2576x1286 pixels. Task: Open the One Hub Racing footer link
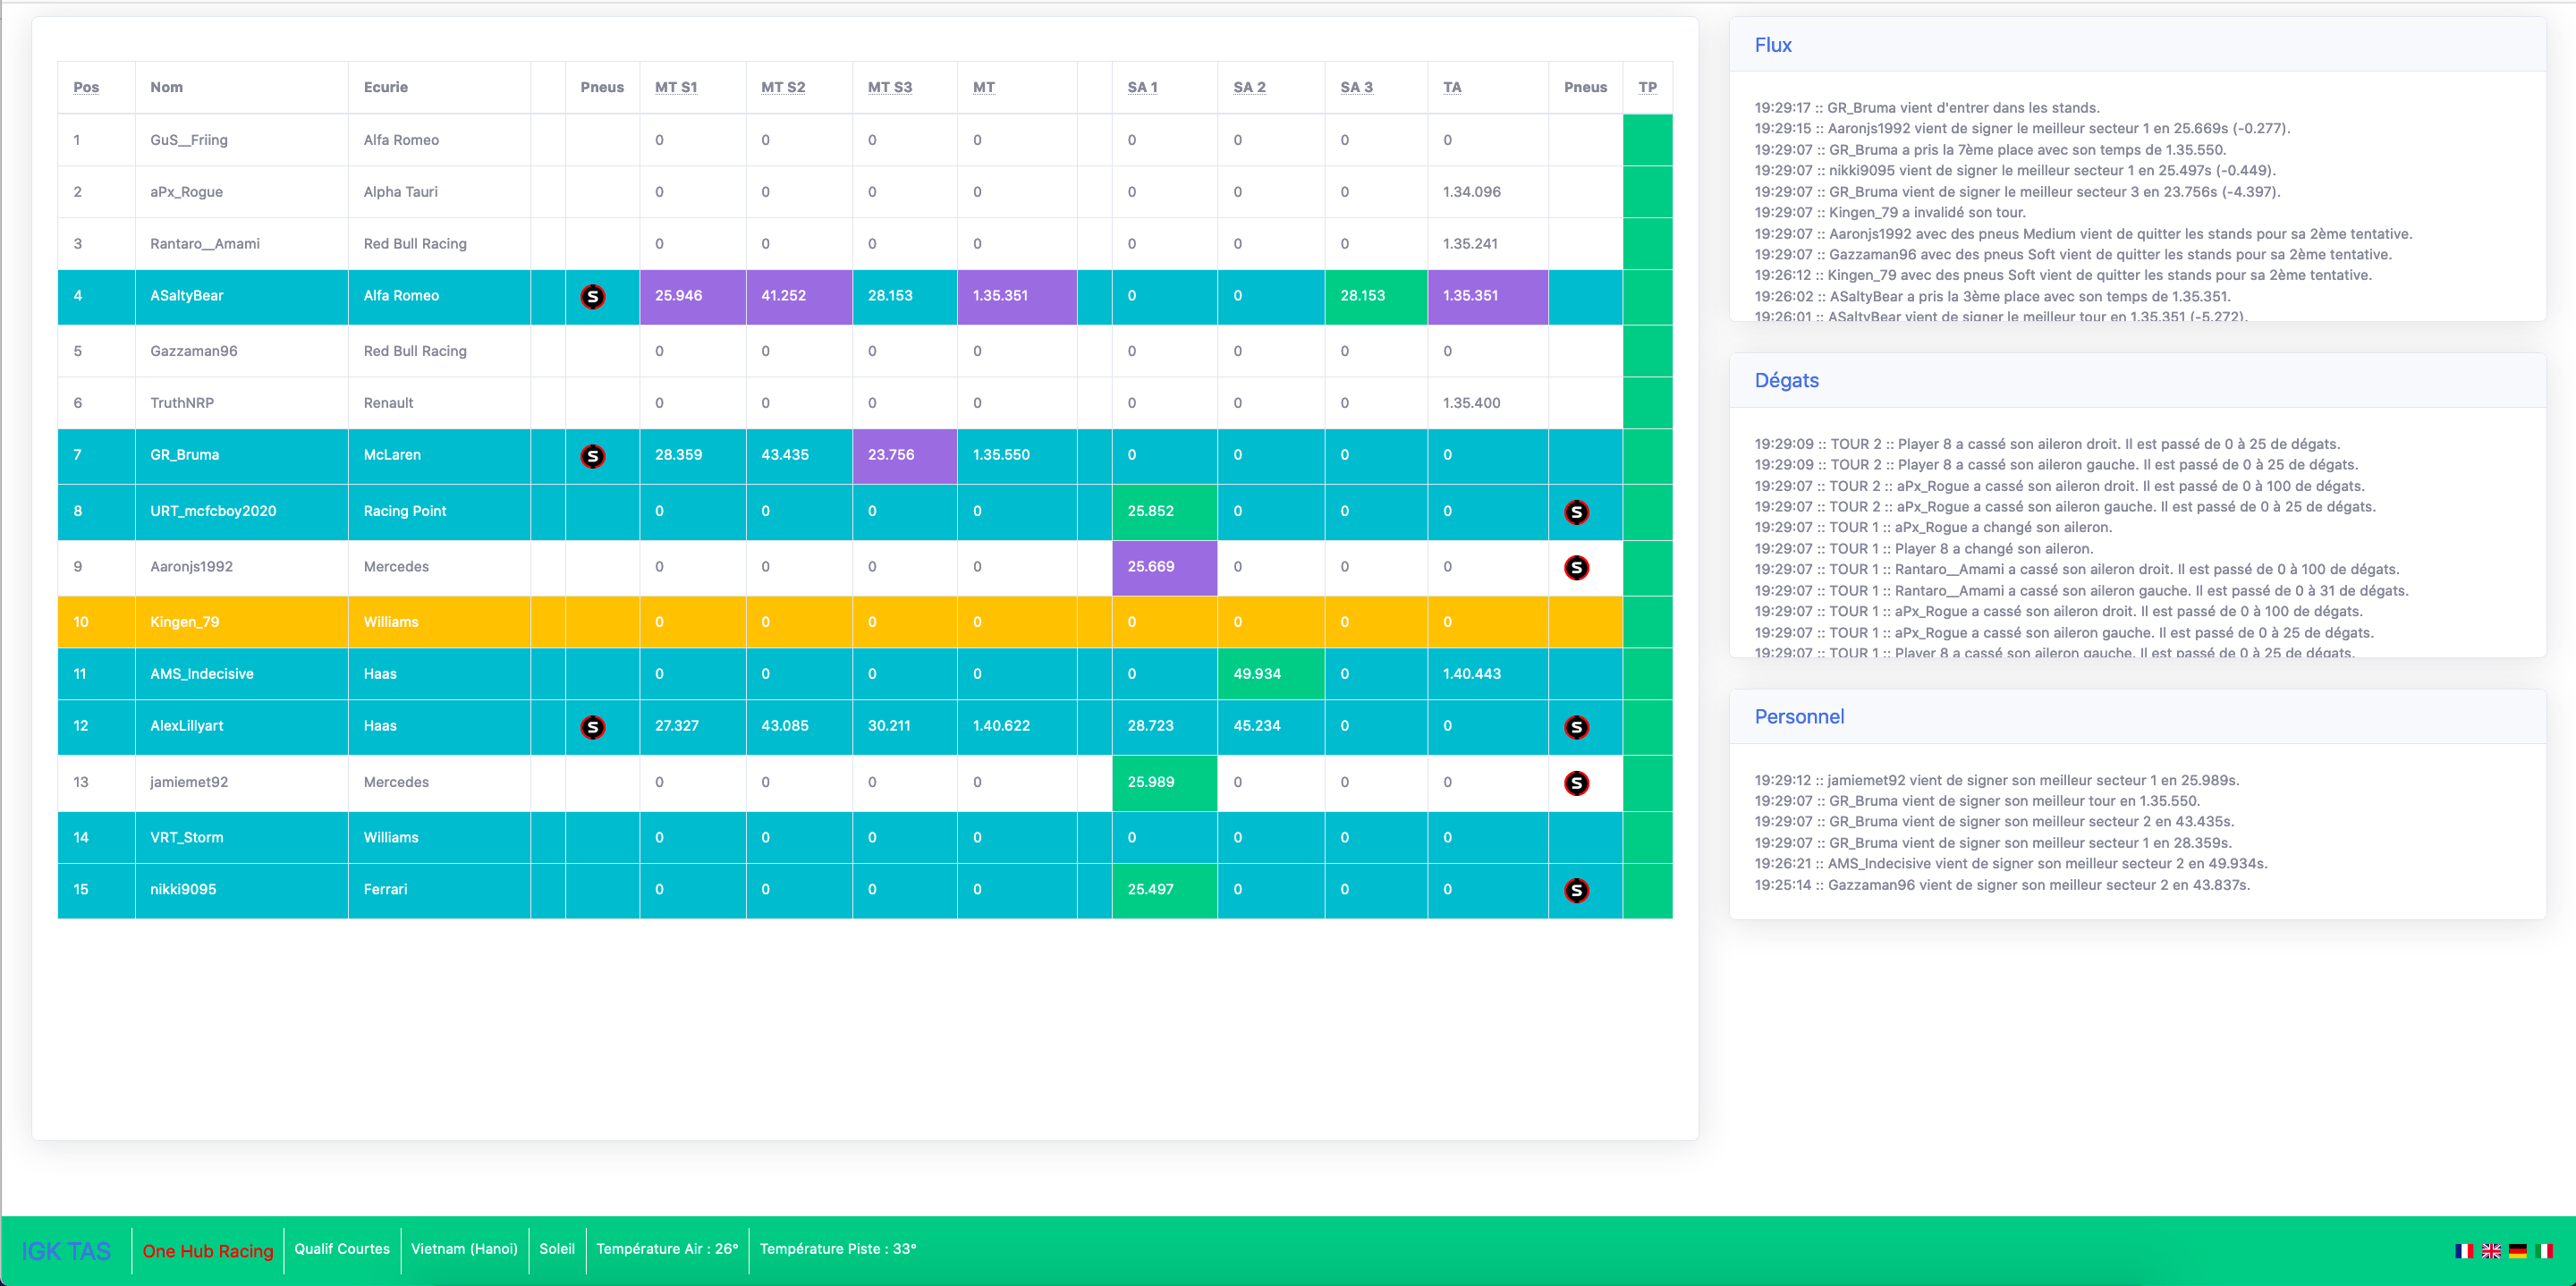pyautogui.click(x=208, y=1251)
